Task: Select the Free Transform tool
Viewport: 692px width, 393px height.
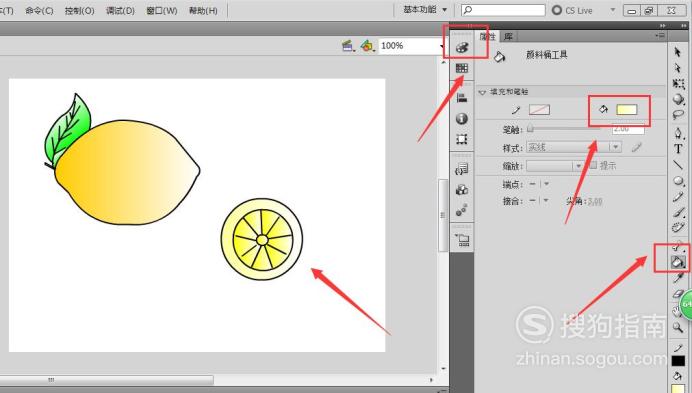Action: pyautogui.click(x=678, y=84)
